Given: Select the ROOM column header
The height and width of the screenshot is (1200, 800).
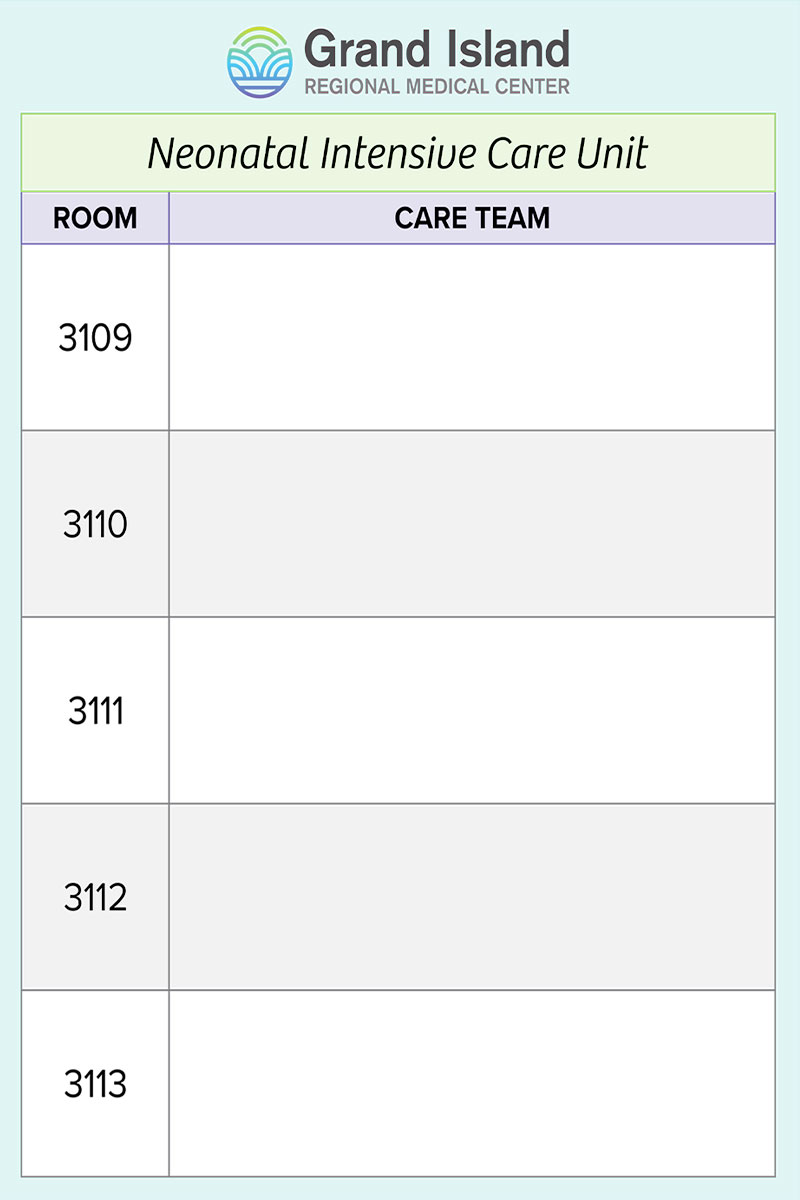Looking at the screenshot, I should 95,218.
